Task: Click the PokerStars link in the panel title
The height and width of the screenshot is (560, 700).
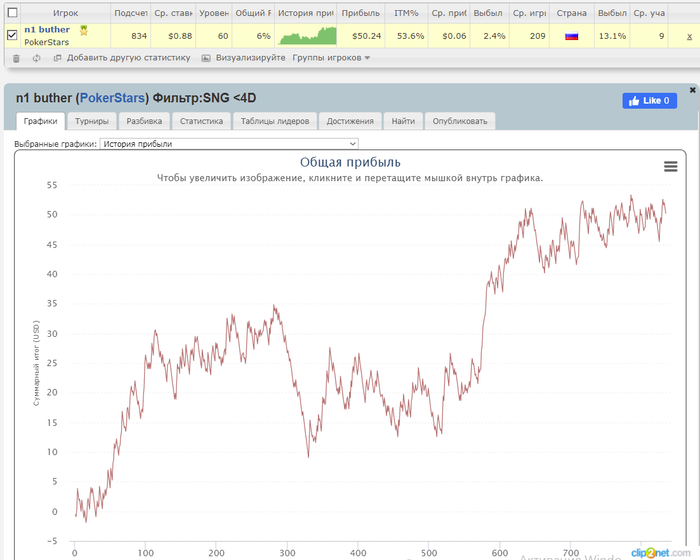Action: pyautogui.click(x=112, y=98)
